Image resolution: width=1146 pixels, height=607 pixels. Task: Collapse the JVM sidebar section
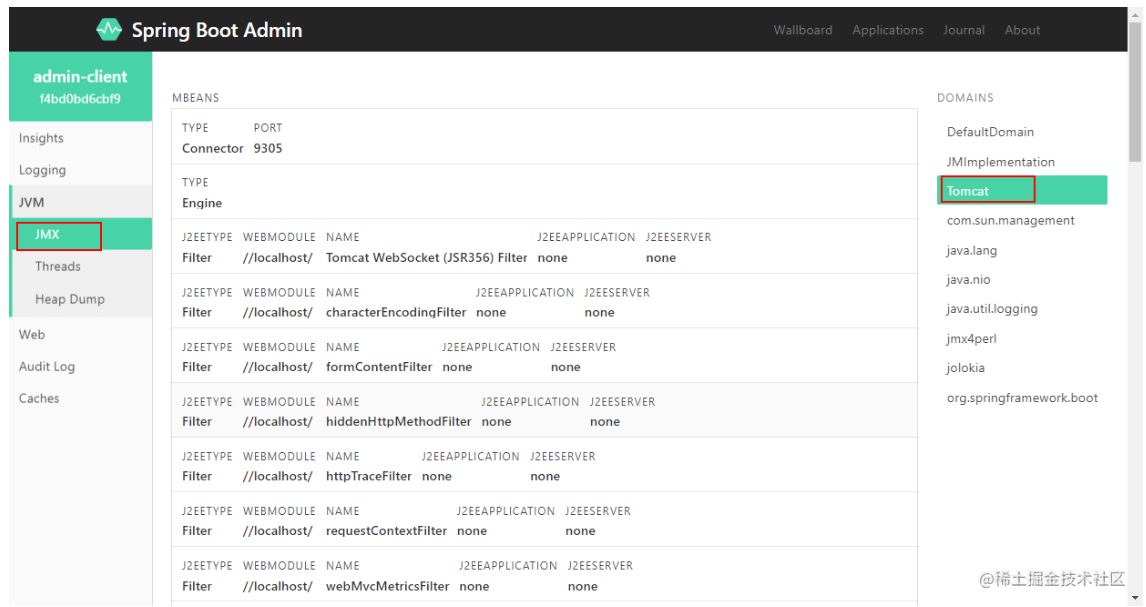tap(80, 202)
